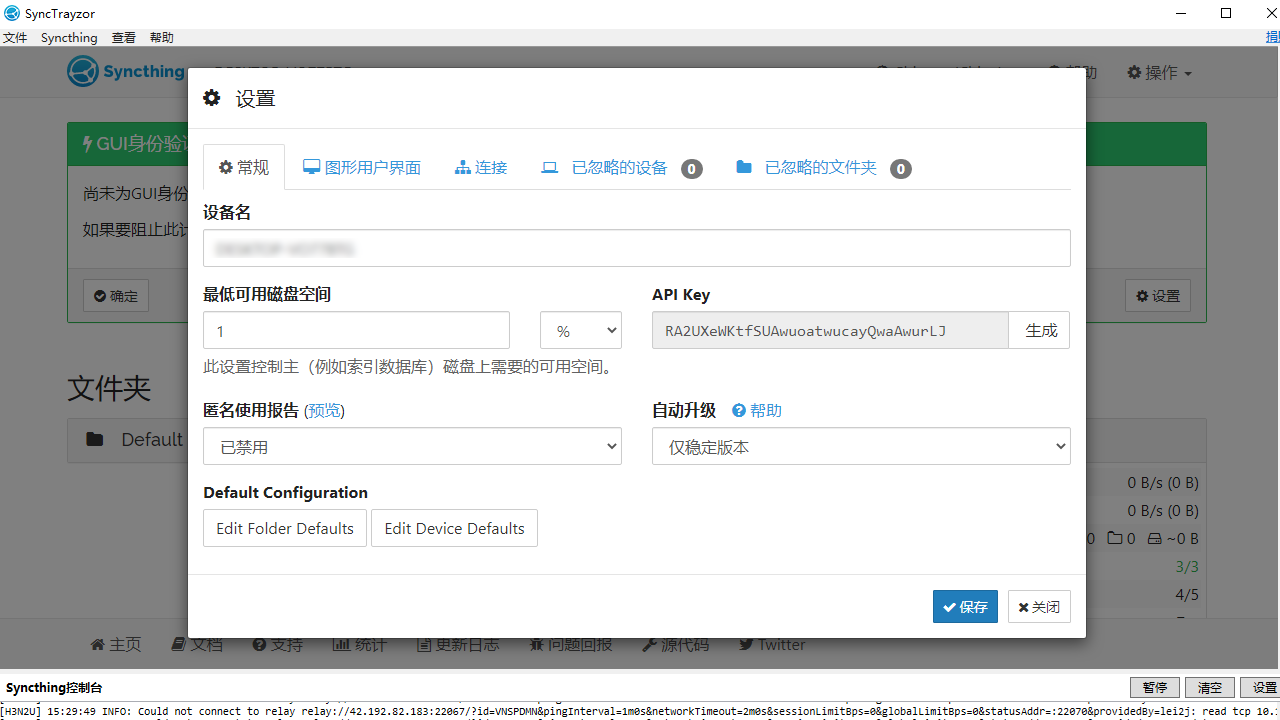Click the Edit Folder Defaults button
The image size is (1280, 720).
click(284, 528)
